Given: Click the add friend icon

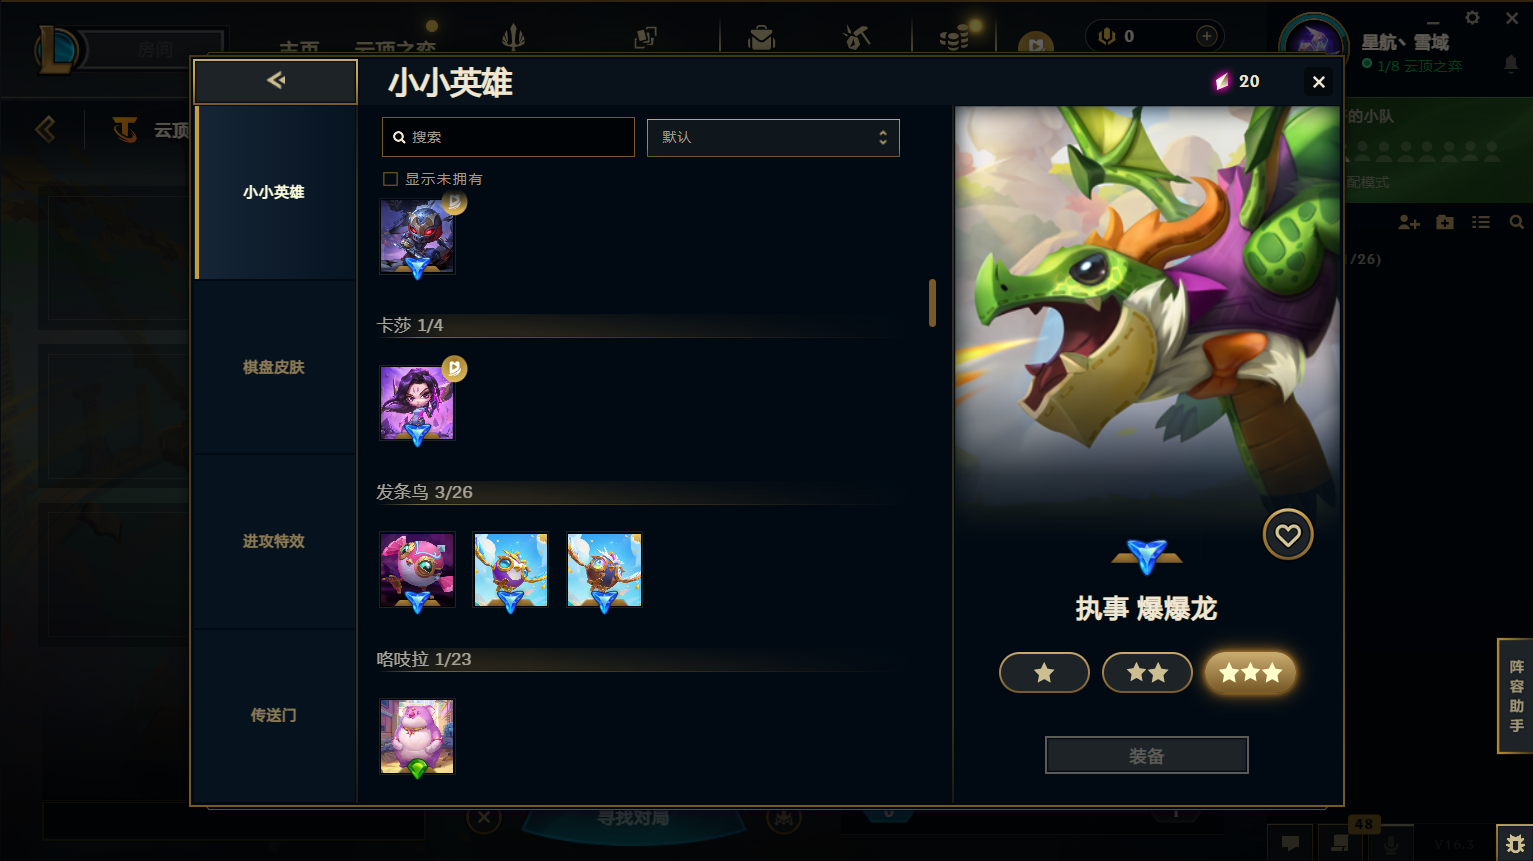Looking at the screenshot, I should (1408, 222).
